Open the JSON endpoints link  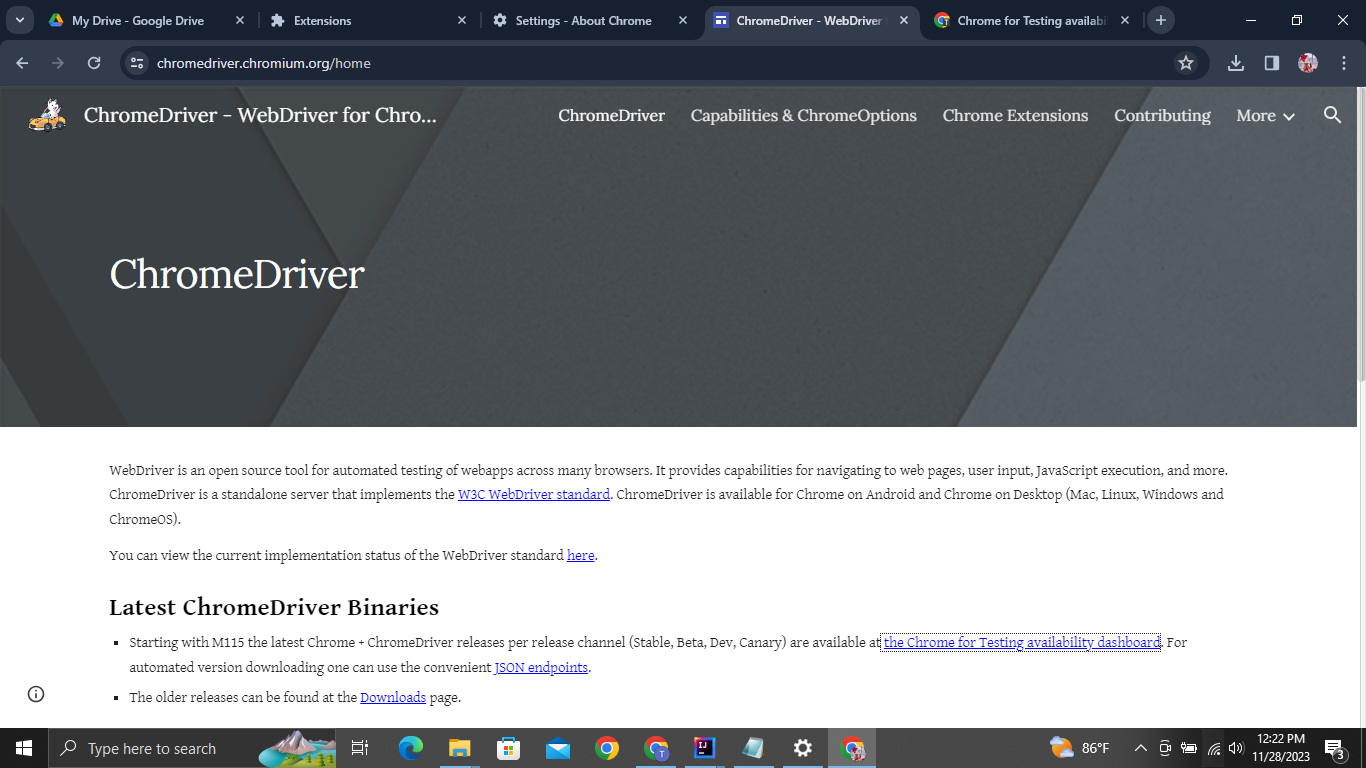point(541,667)
